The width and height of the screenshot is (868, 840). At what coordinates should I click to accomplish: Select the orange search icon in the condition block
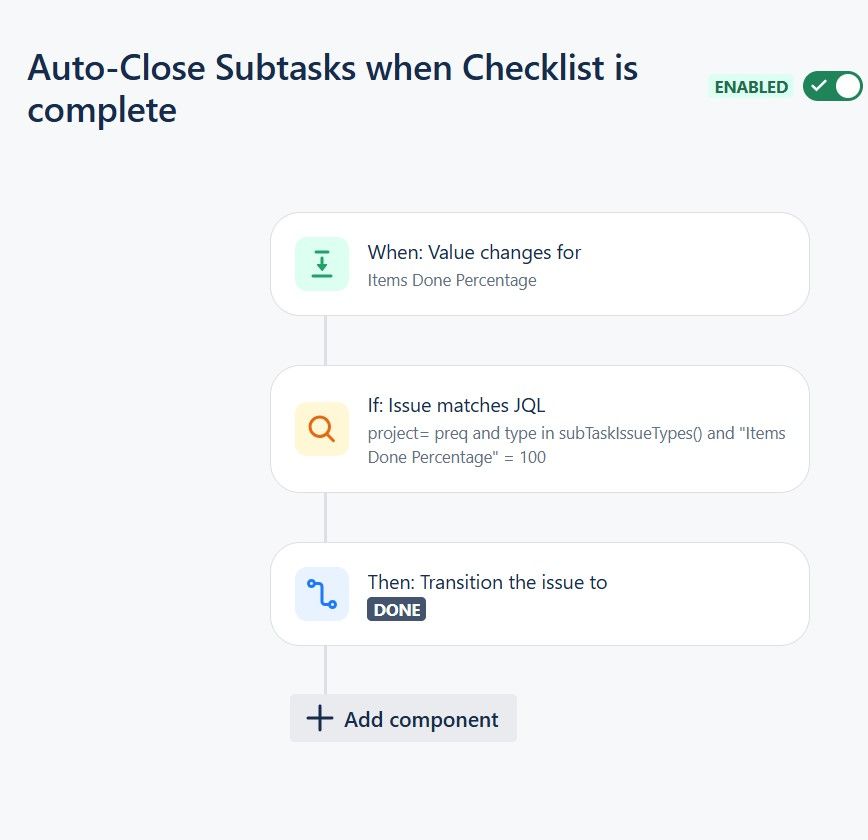[x=321, y=430]
